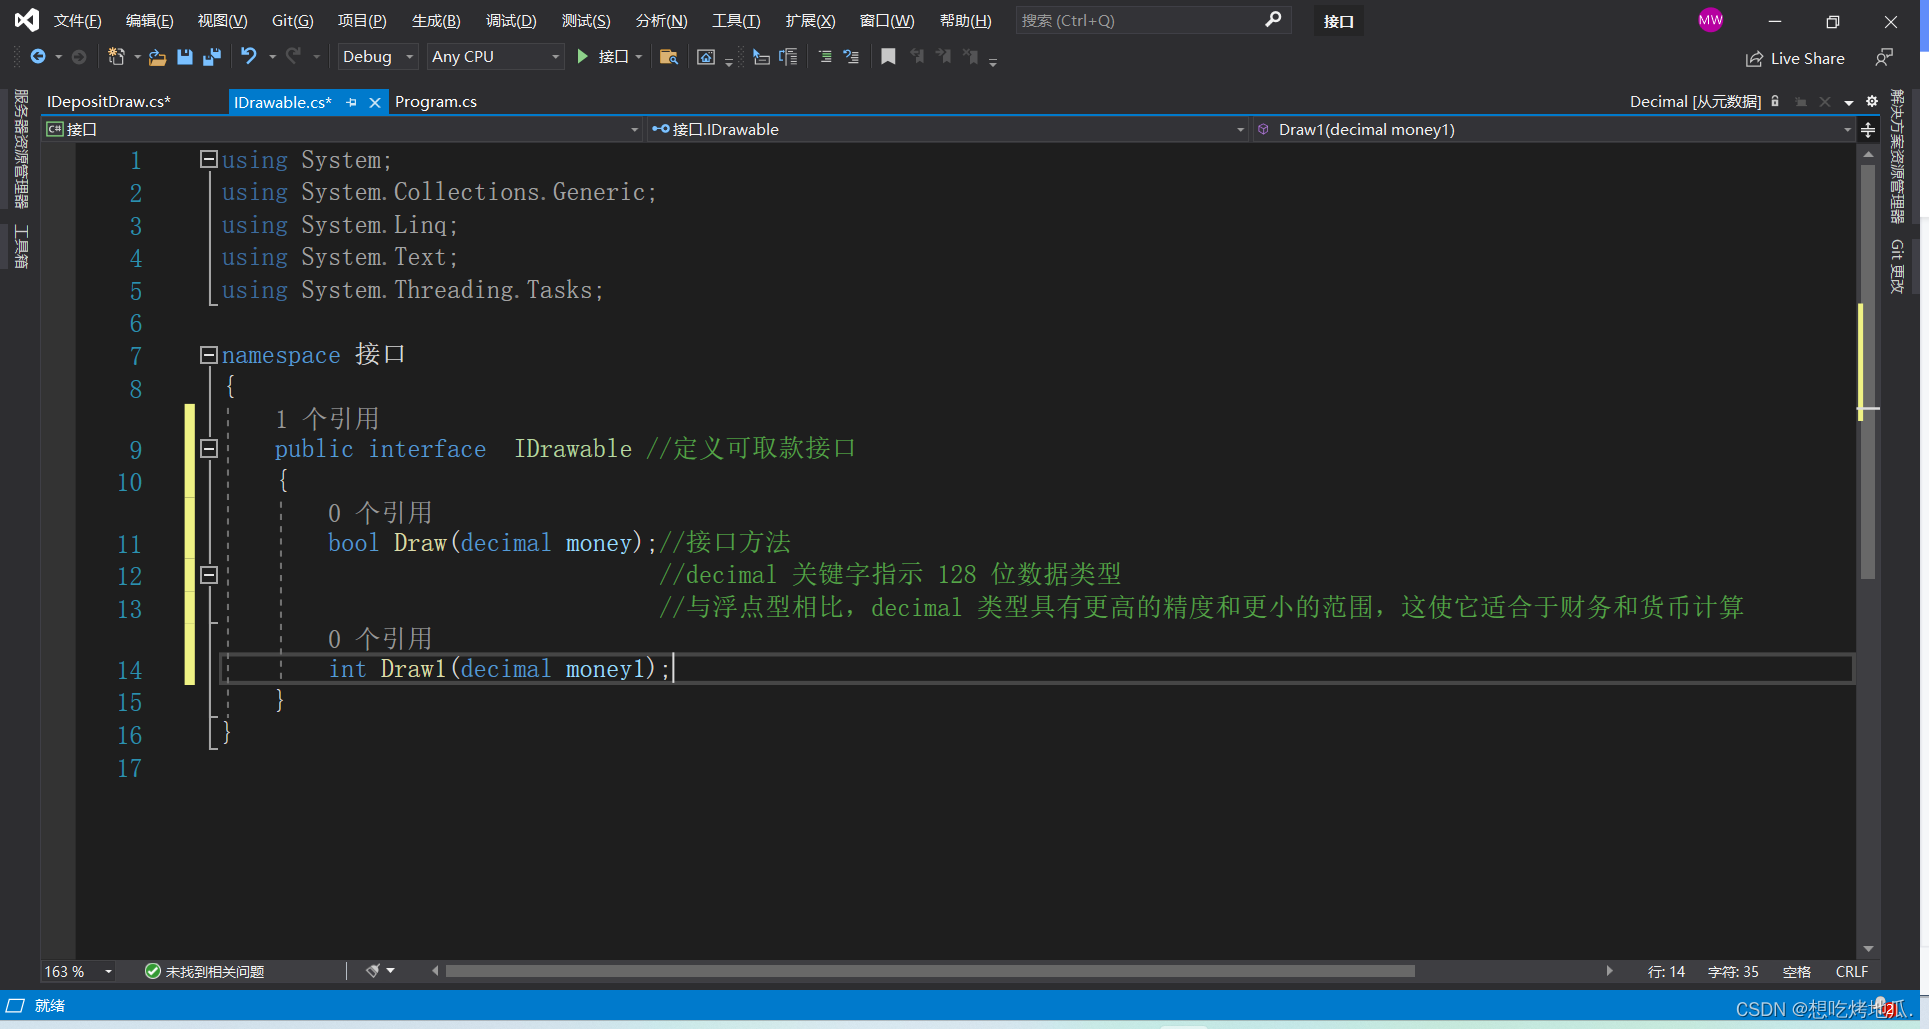Viewport: 1929px width, 1029px height.
Task: Start a Live Share session
Action: 1795,58
